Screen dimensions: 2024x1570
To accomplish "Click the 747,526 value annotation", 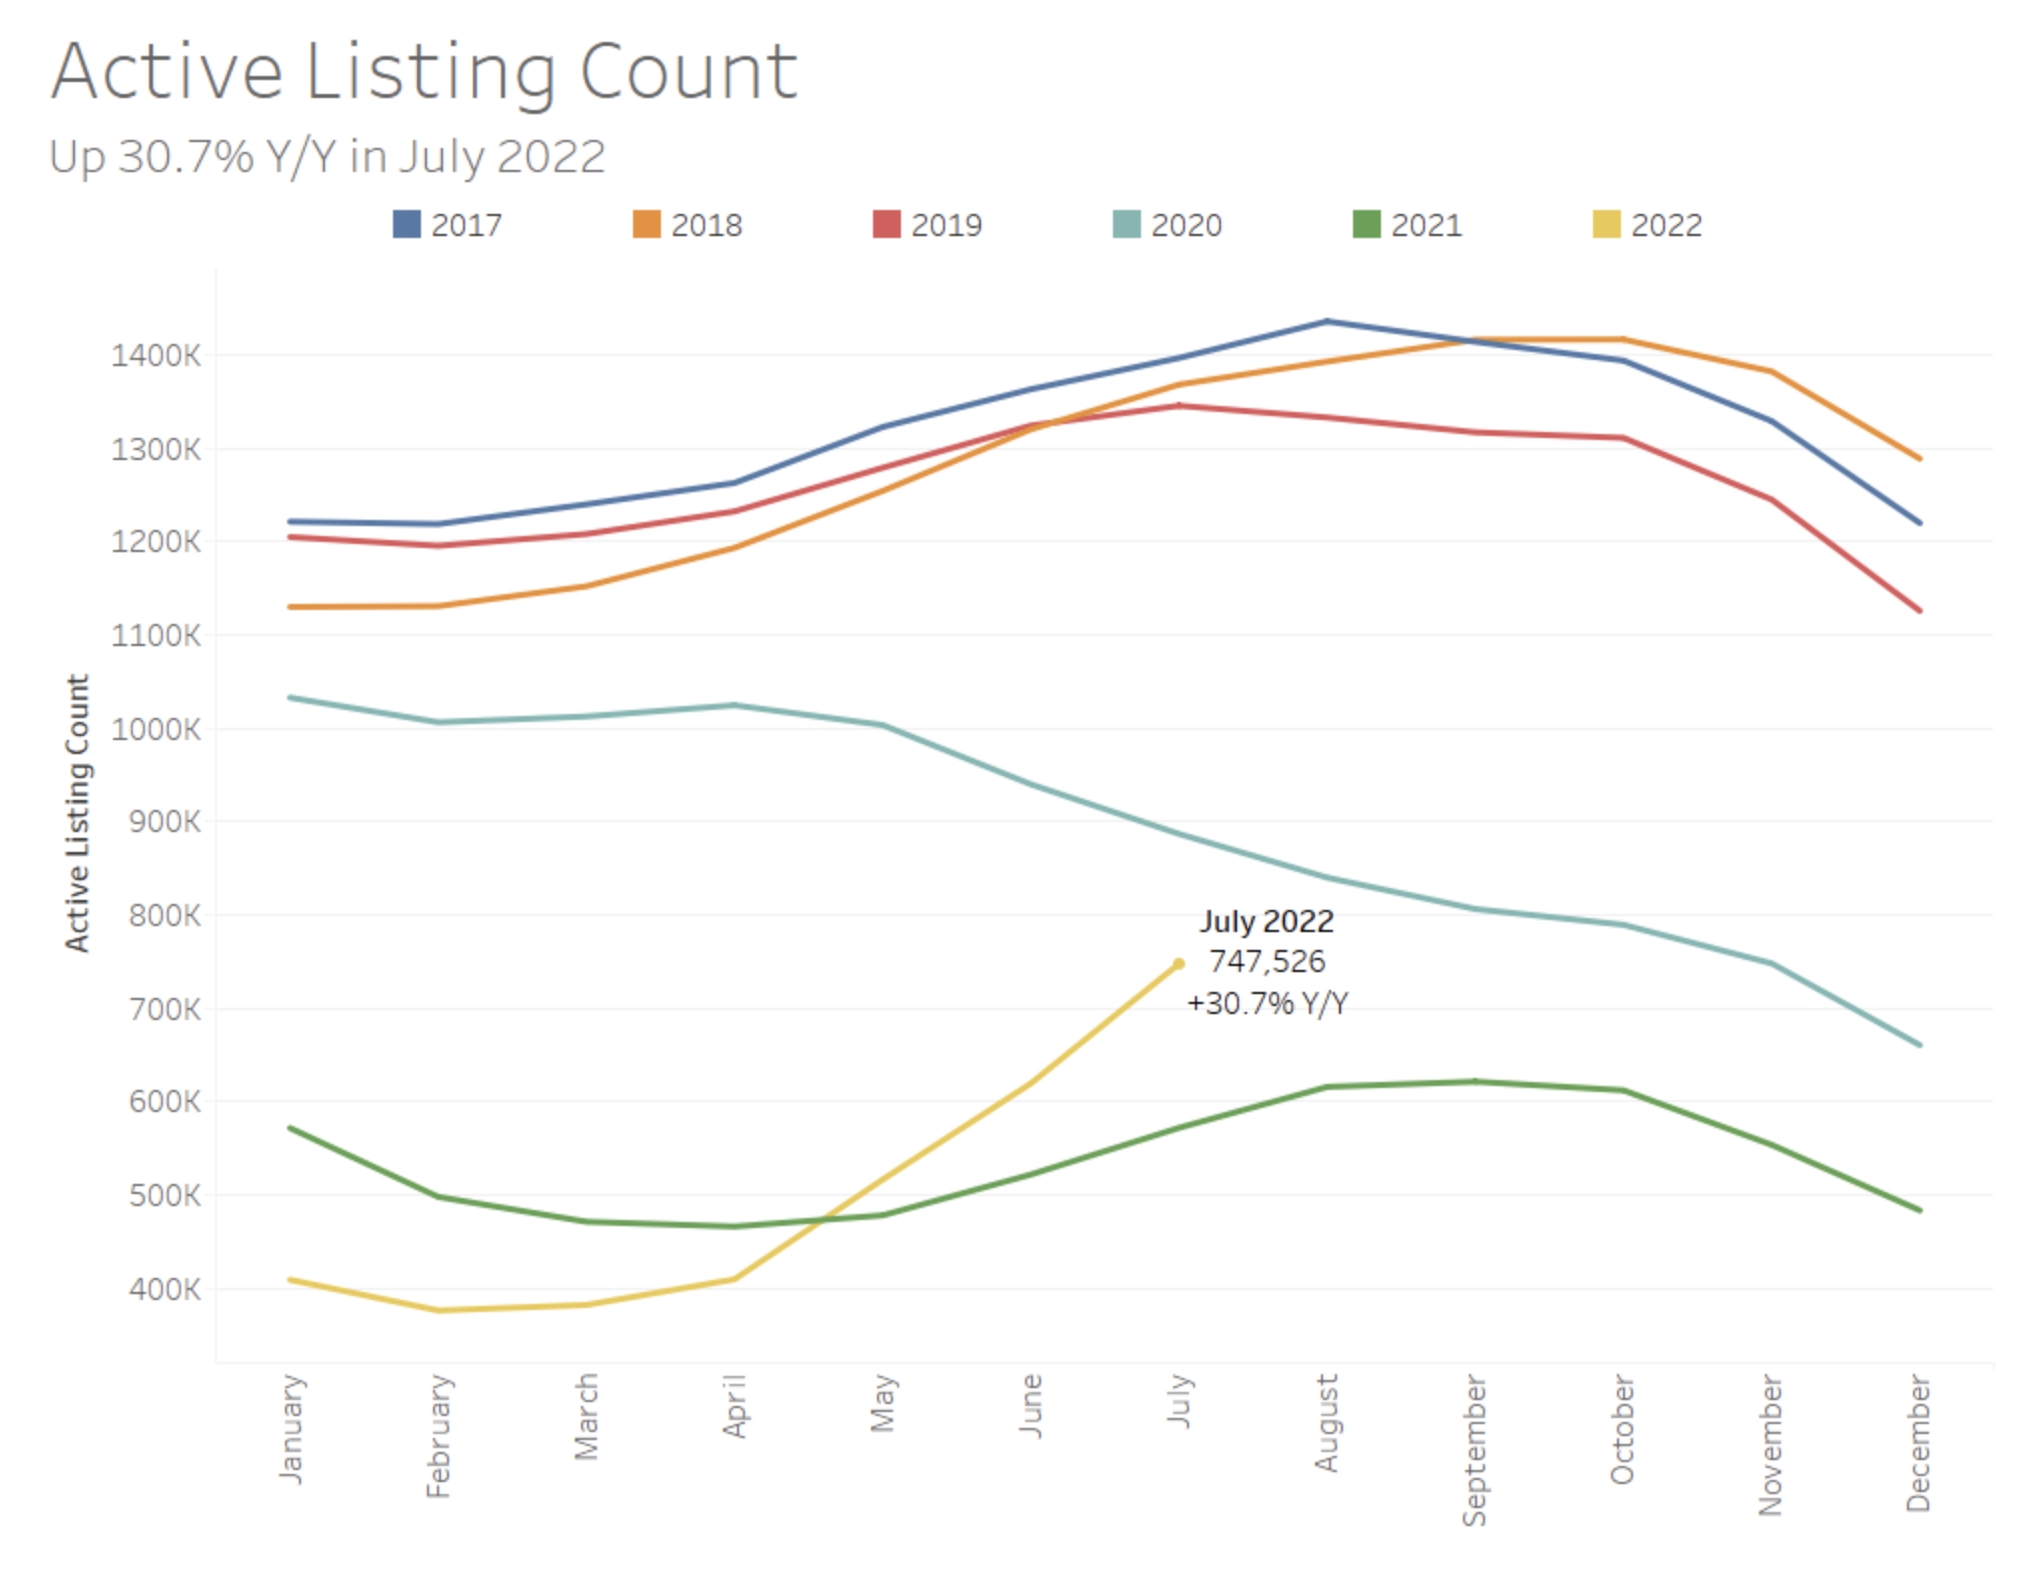I will pos(1266,962).
